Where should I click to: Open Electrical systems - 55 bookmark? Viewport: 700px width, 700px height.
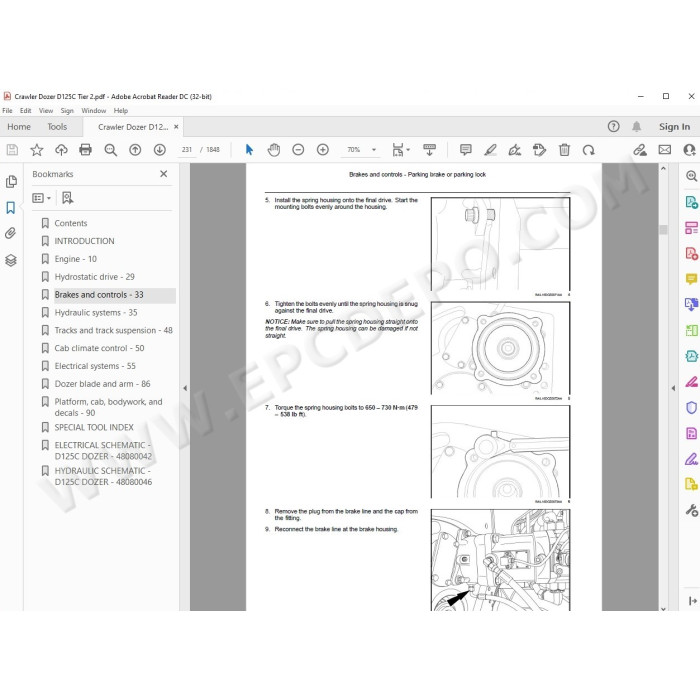[x=95, y=366]
